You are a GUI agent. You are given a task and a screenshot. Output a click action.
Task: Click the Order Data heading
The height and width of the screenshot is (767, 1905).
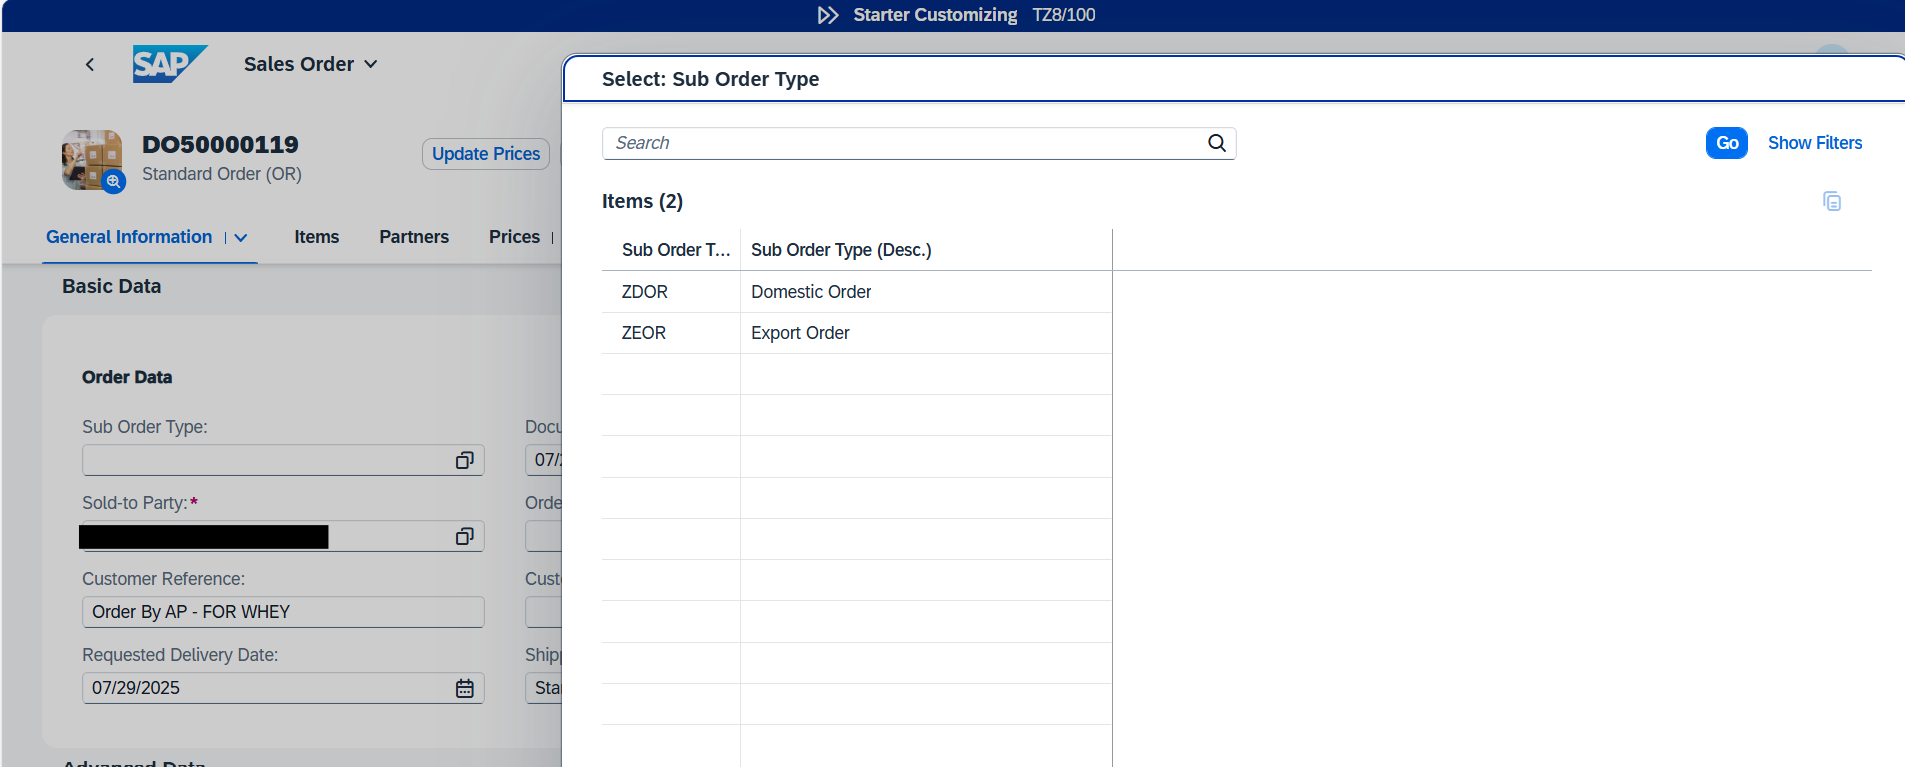[127, 377]
